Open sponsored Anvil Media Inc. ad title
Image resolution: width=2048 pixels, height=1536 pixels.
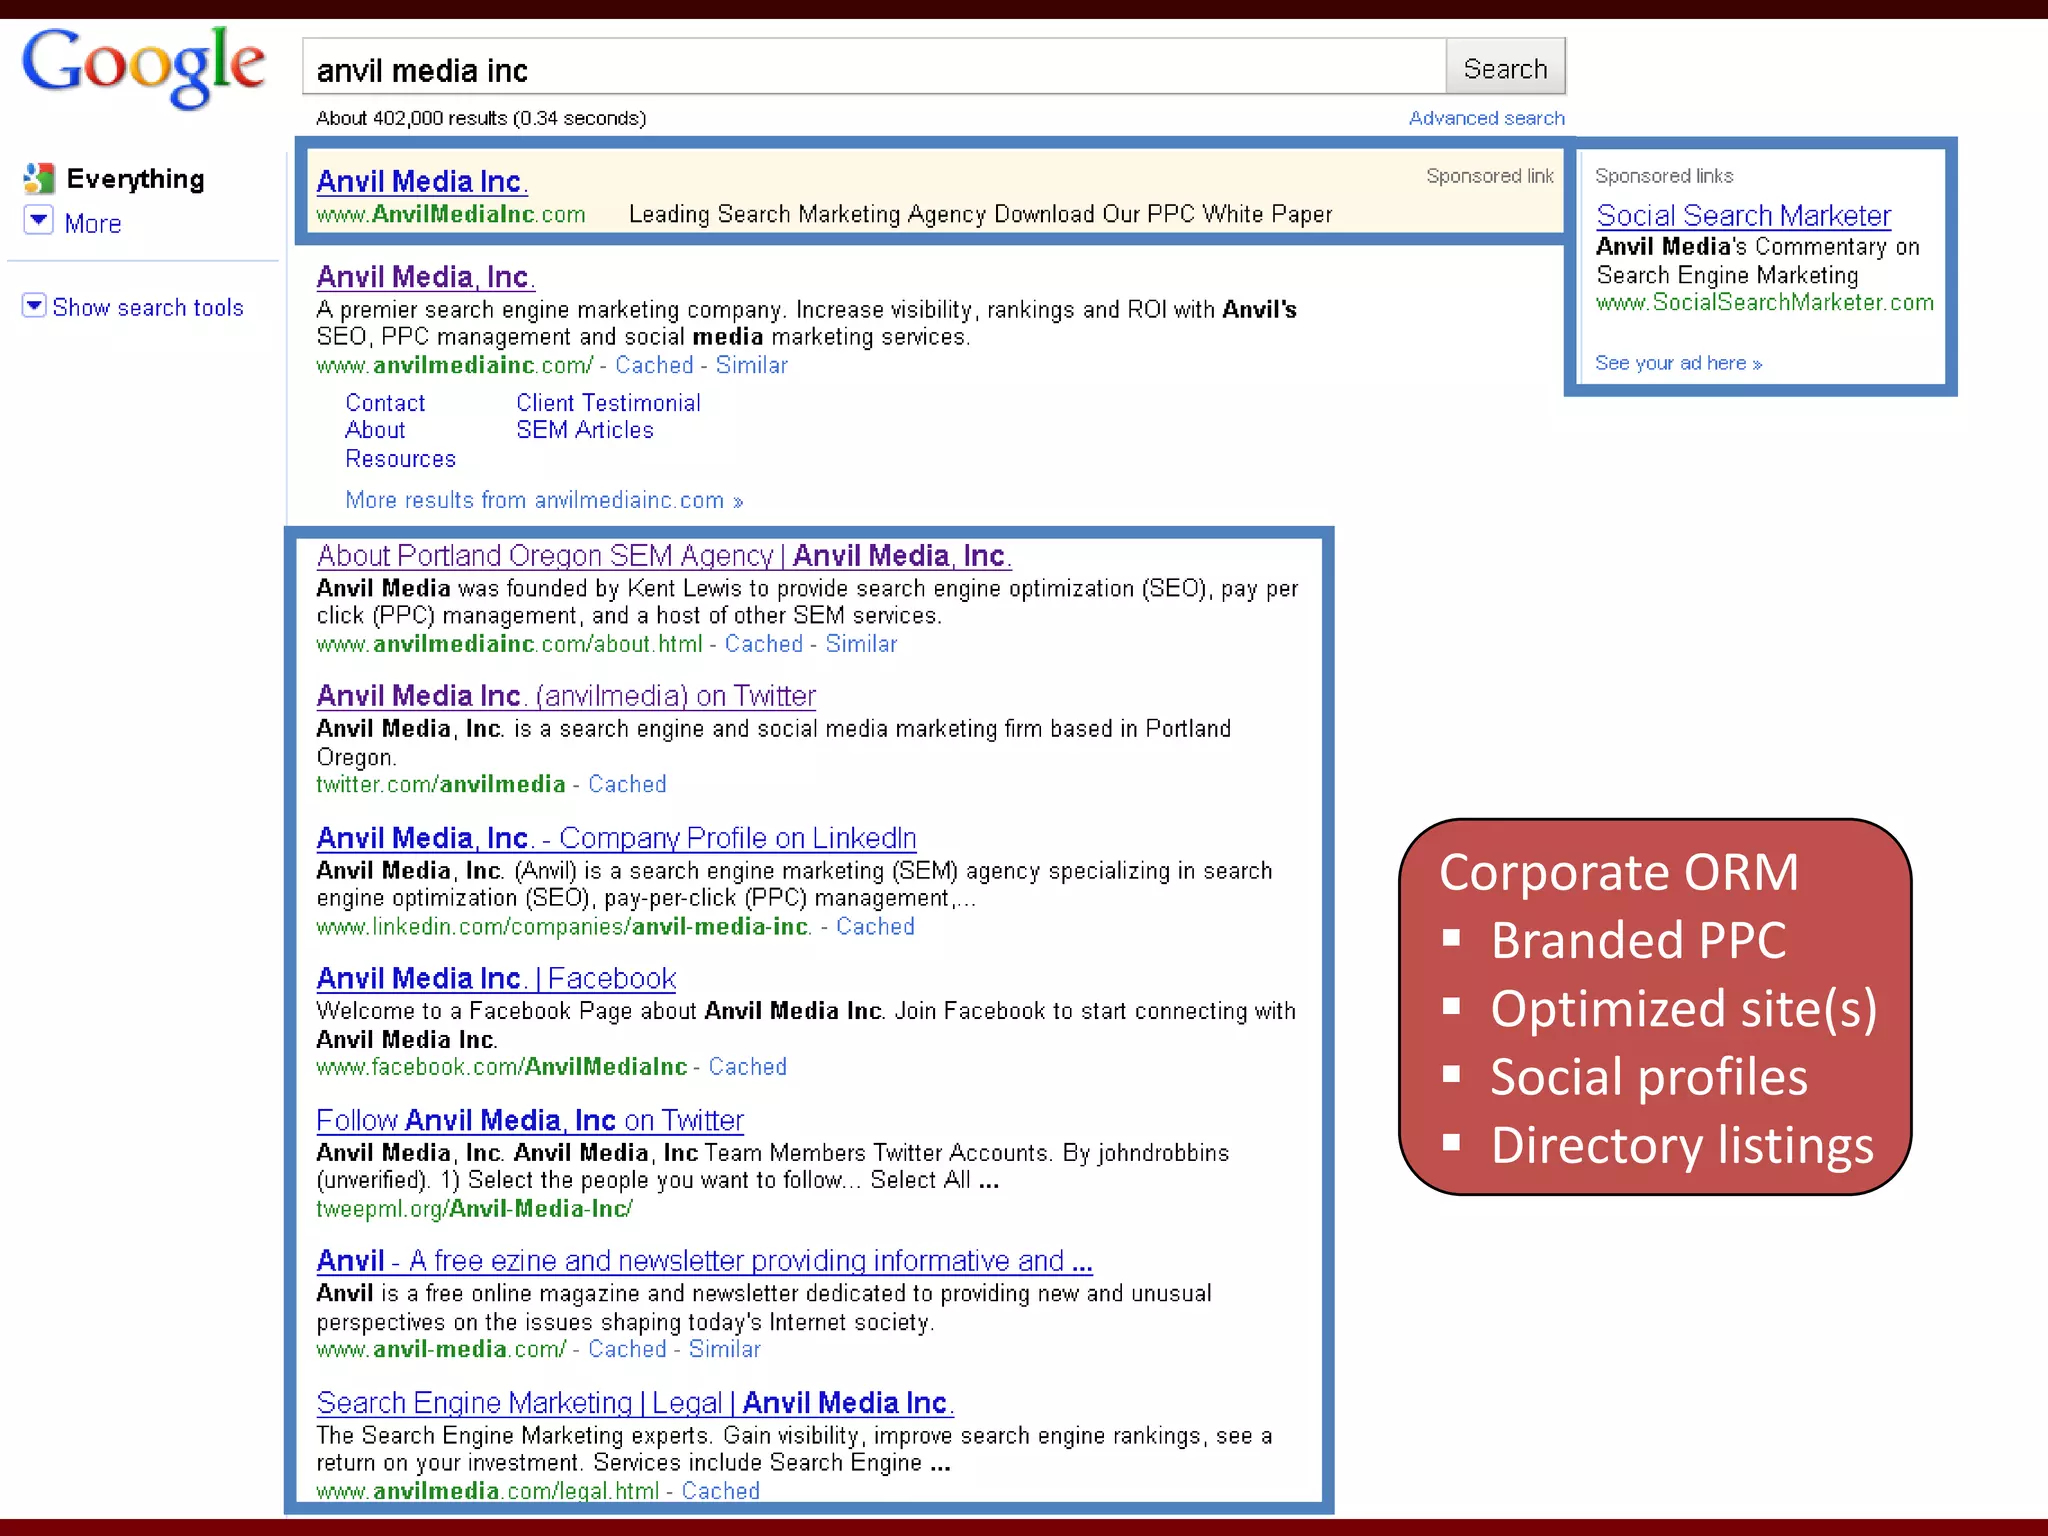pyautogui.click(x=422, y=181)
